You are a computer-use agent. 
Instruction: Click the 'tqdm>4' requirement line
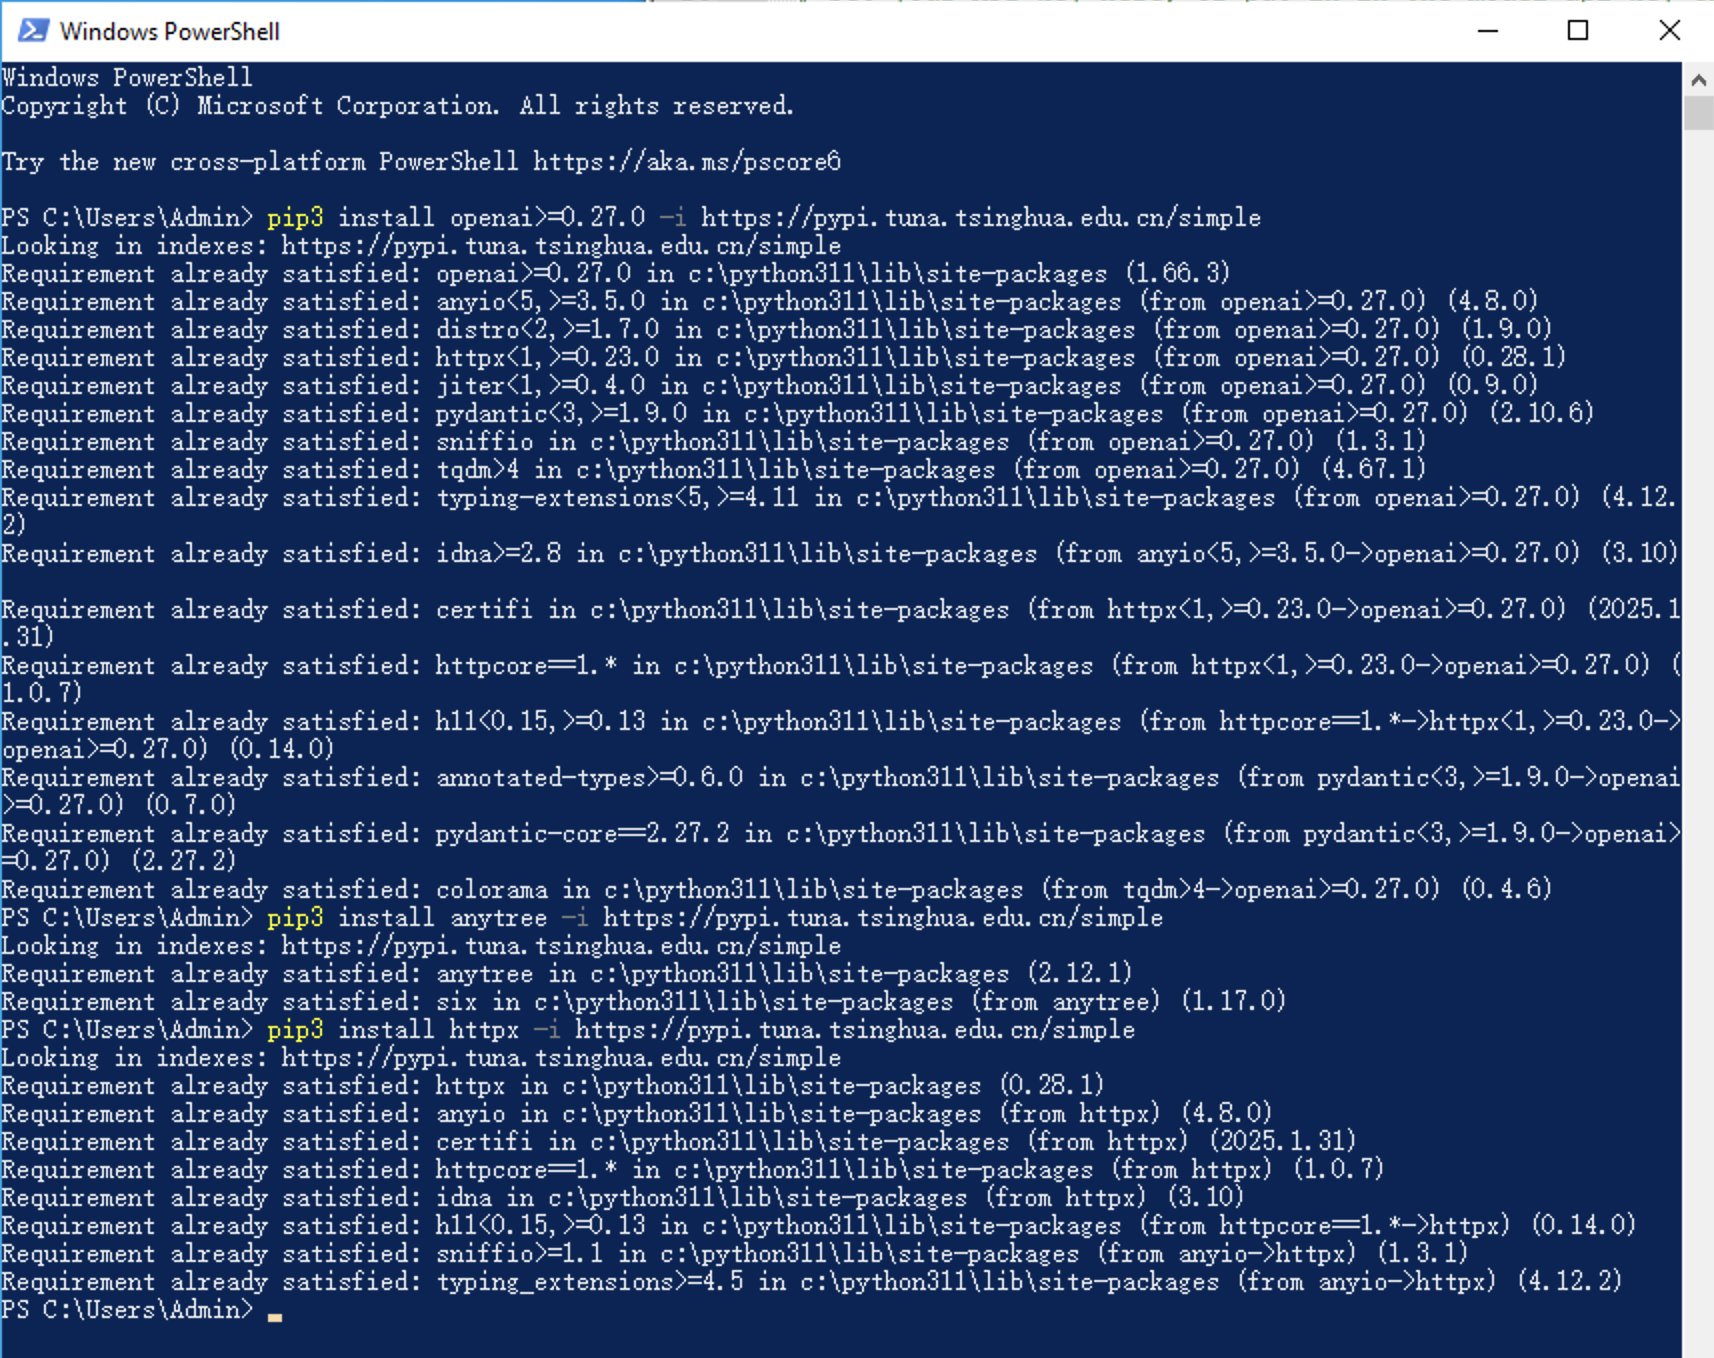714,470
